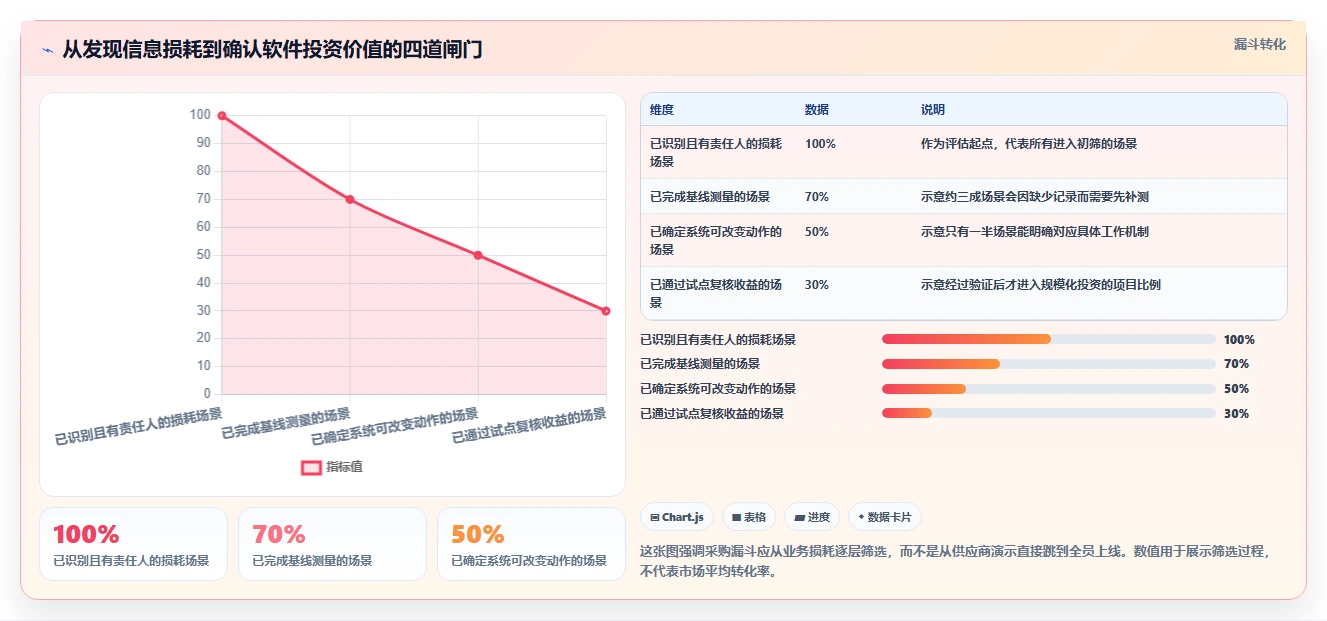The width and height of the screenshot is (1327, 621).
Task: Click the 70% table data cell
Action: (x=817, y=197)
